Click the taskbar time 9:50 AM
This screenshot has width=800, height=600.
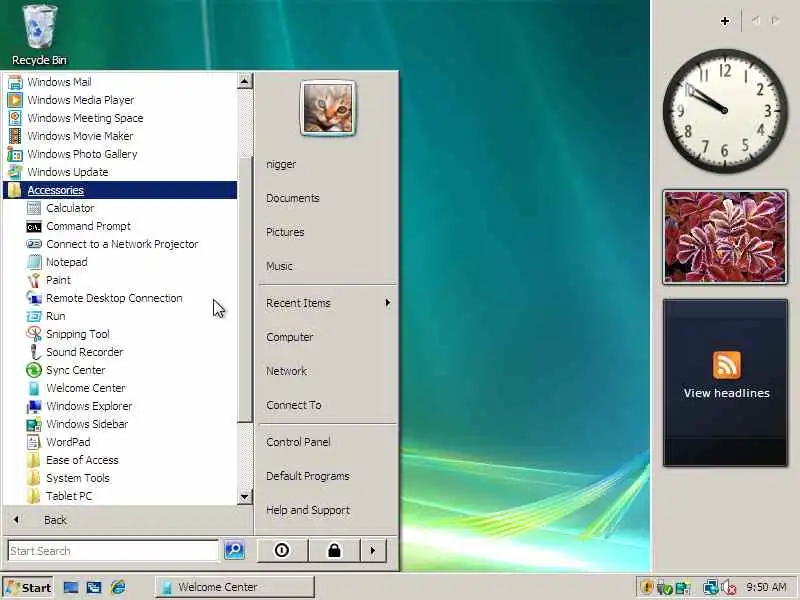(766, 587)
